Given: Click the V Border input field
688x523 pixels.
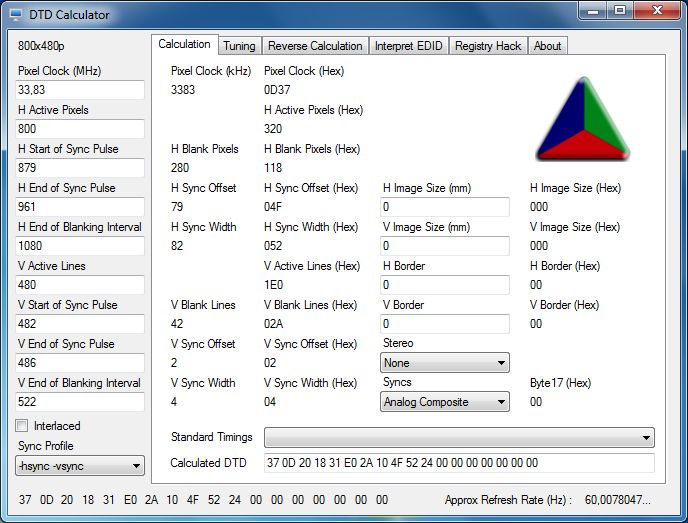Looking at the screenshot, I should coord(445,324).
